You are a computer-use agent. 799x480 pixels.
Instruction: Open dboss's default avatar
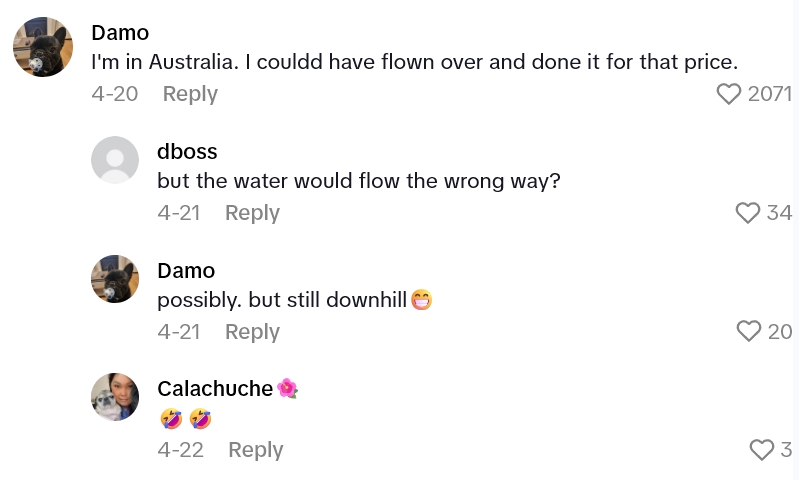pos(115,160)
